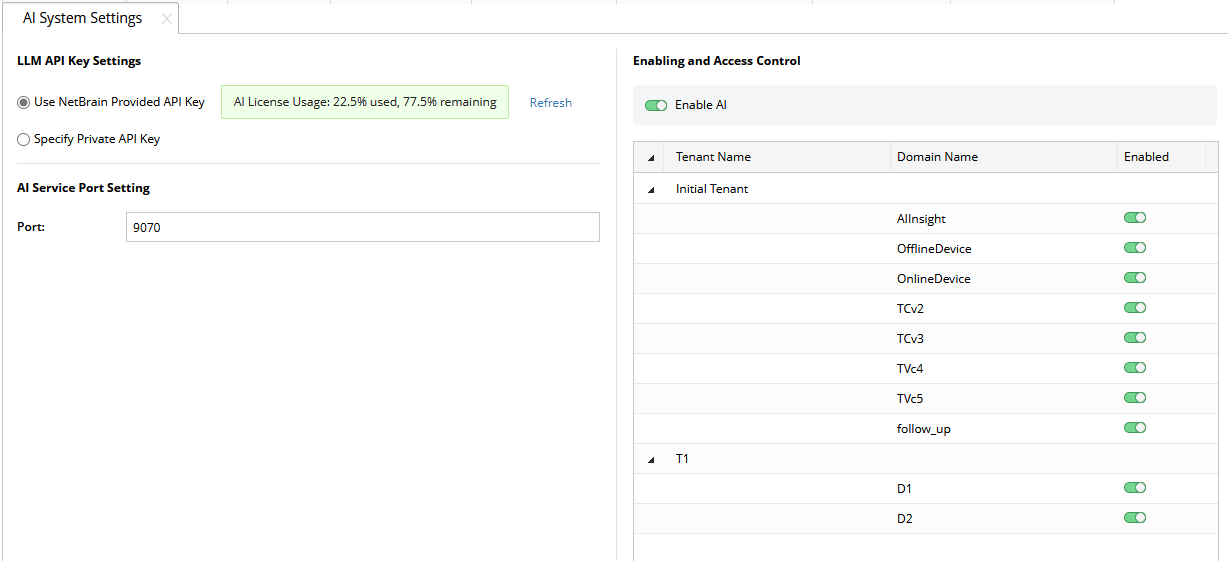Toggle AI for domain D1
This screenshot has height=561, width=1228.
pyautogui.click(x=1135, y=488)
